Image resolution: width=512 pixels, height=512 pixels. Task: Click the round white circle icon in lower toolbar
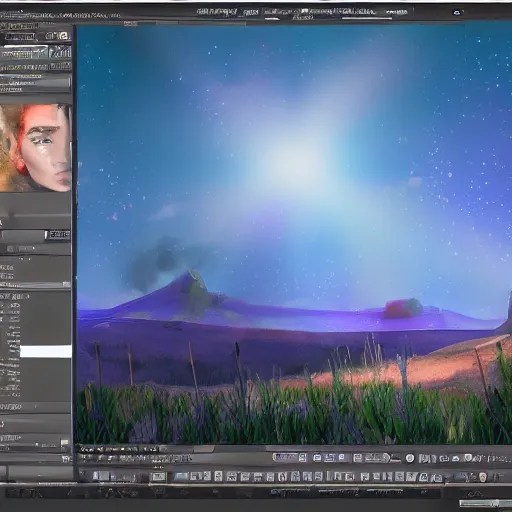click(410, 459)
